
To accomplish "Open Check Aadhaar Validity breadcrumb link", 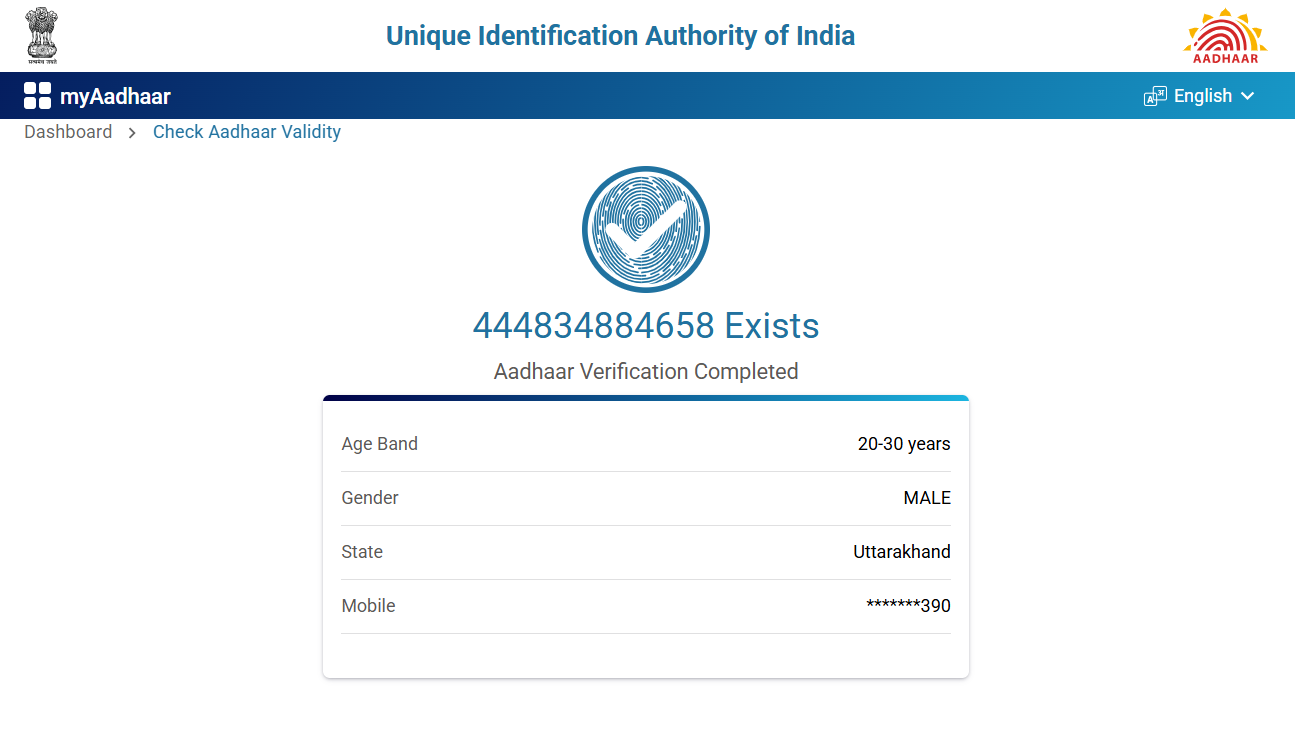I will 247,132.
